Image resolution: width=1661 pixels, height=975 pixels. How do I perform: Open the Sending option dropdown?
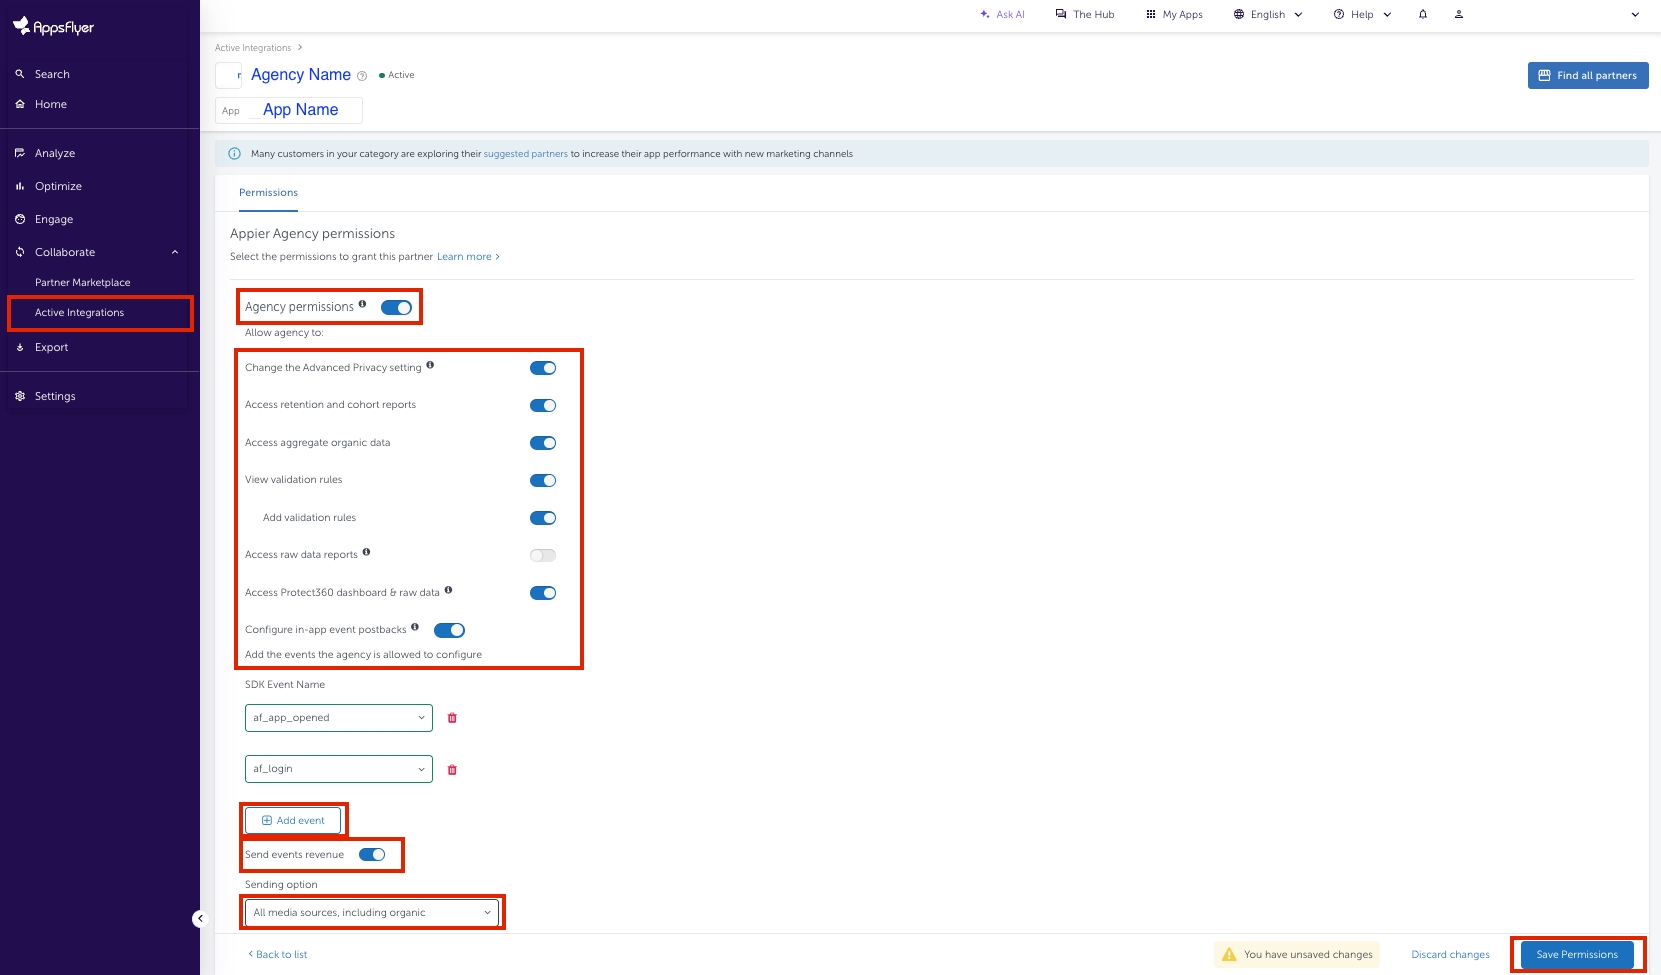[x=372, y=912]
